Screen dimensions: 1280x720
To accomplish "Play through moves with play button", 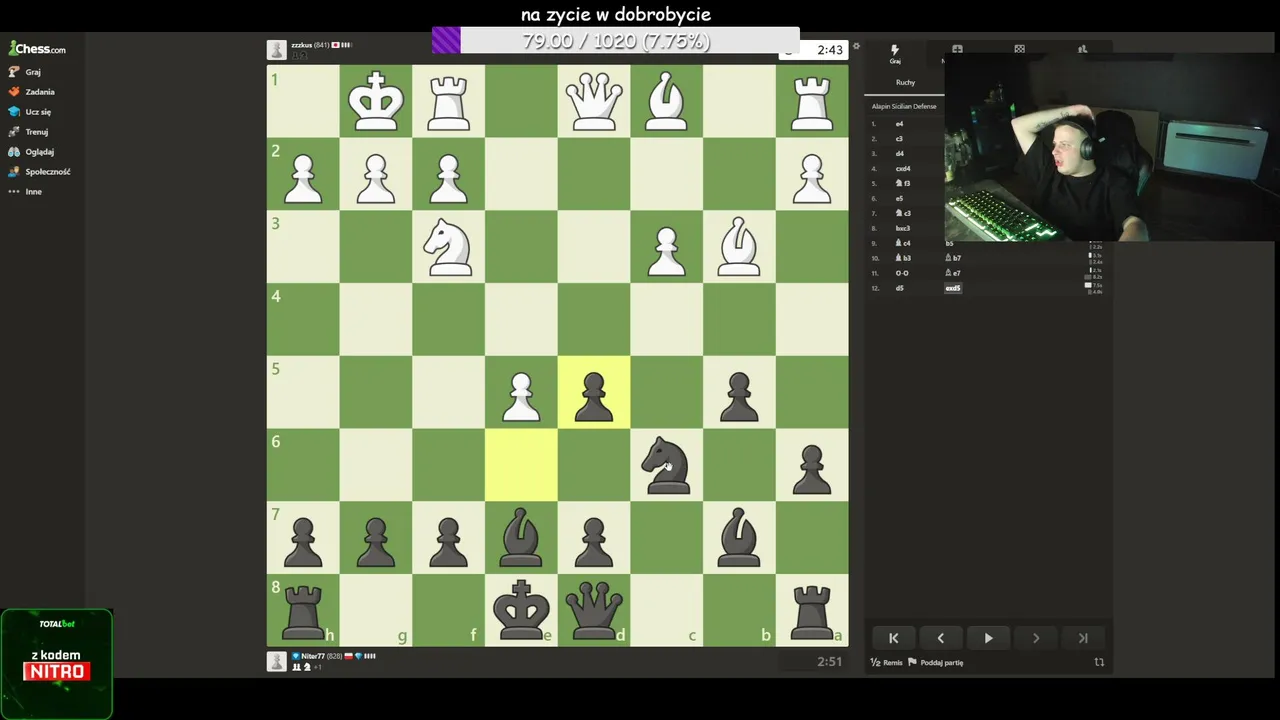I will coord(988,638).
